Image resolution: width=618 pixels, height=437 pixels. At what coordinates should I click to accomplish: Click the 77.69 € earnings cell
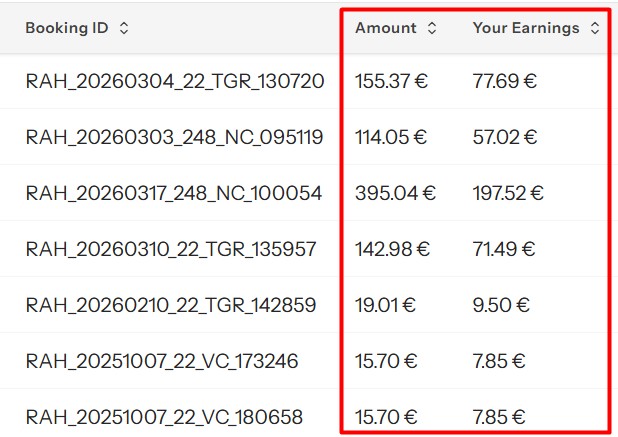[505, 81]
